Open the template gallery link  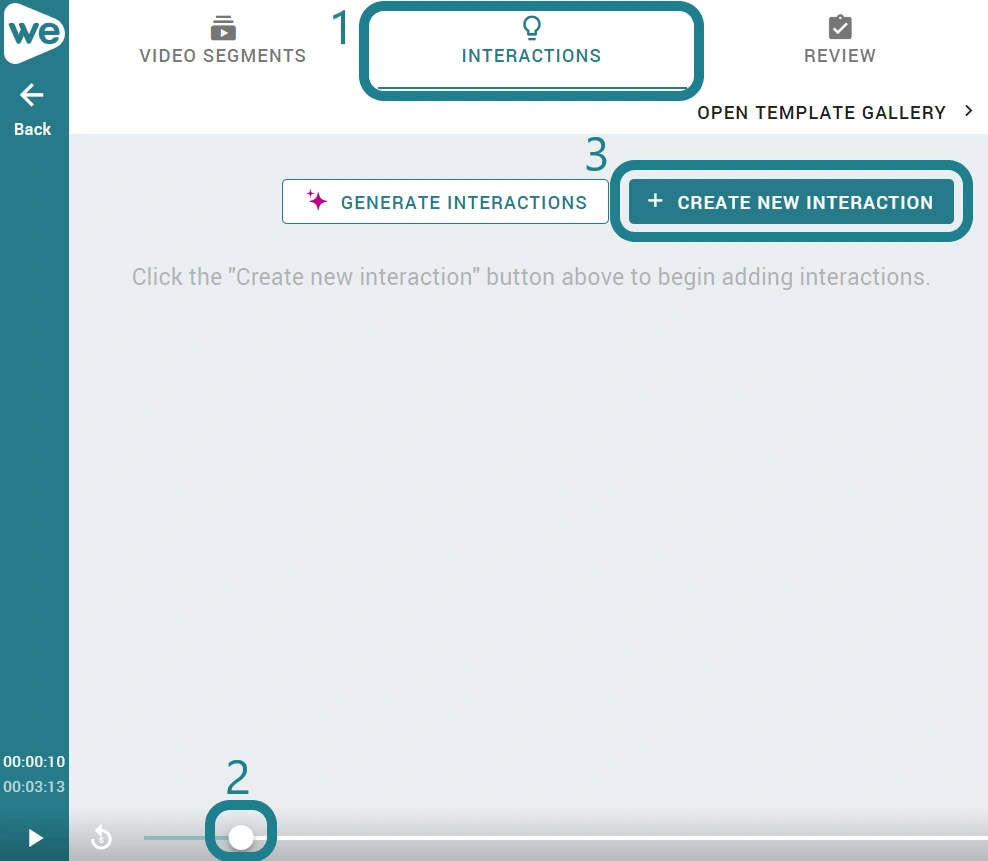pyautogui.click(x=821, y=113)
